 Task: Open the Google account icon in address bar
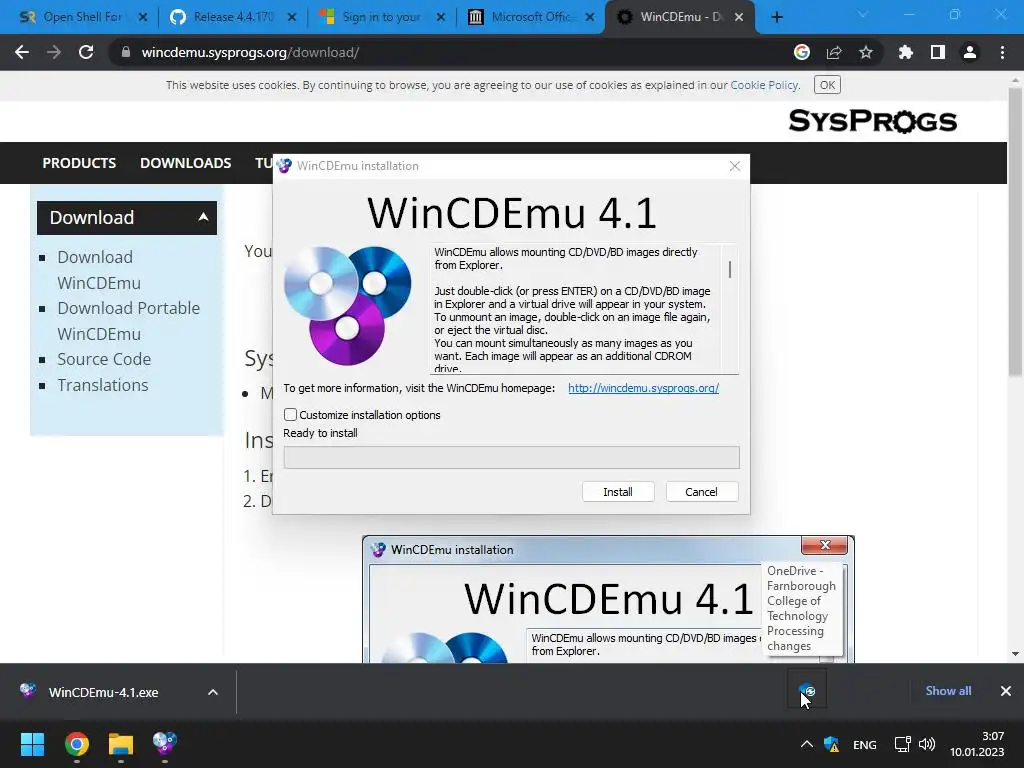click(x=802, y=52)
